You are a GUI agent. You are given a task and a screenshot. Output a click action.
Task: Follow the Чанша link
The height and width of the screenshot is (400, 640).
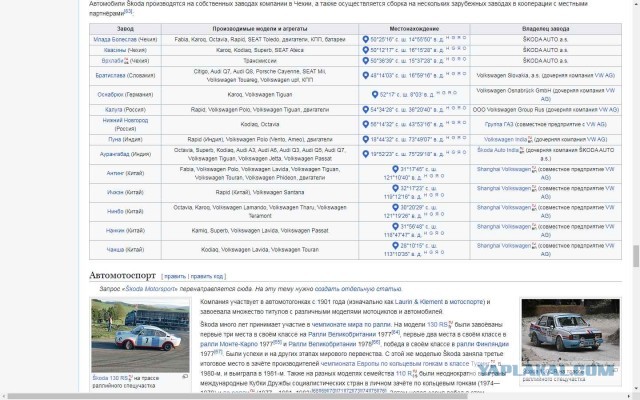115,250
